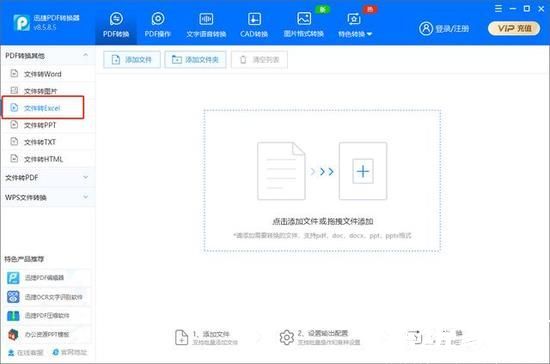
Task: Click the VIP 充值 button
Action: click(514, 28)
